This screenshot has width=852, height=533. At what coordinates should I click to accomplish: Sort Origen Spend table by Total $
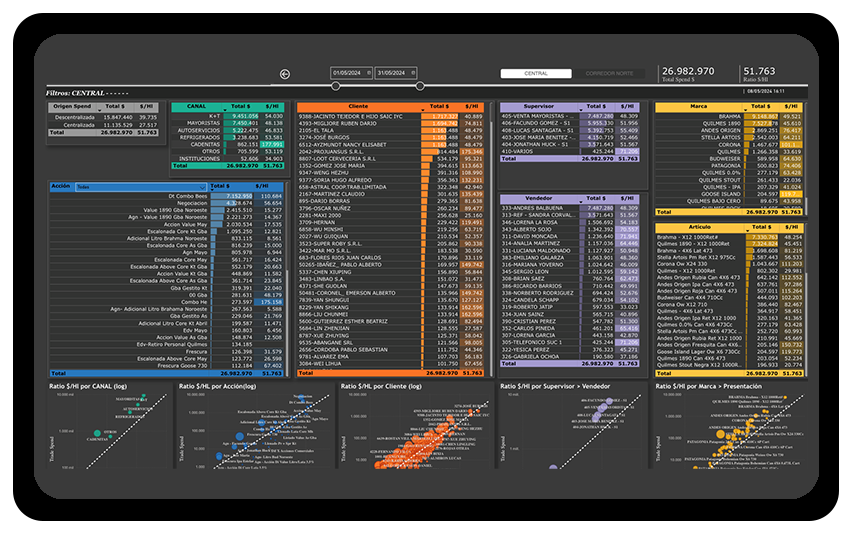[115, 106]
